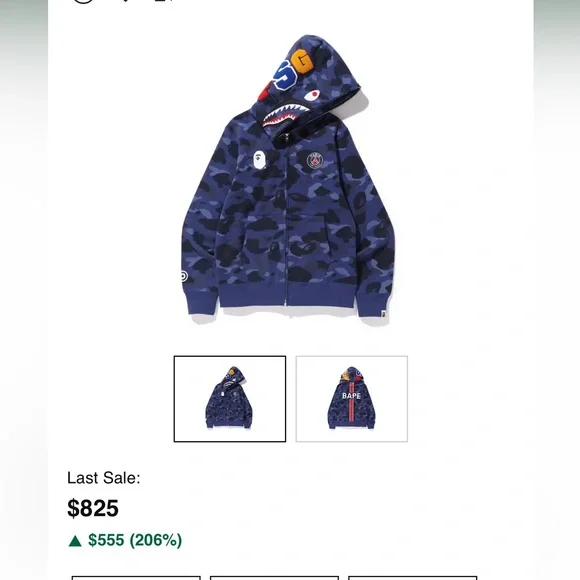This screenshot has width=580, height=580.
Task: Click the circular logo on the left sleeve
Action: tap(184, 276)
